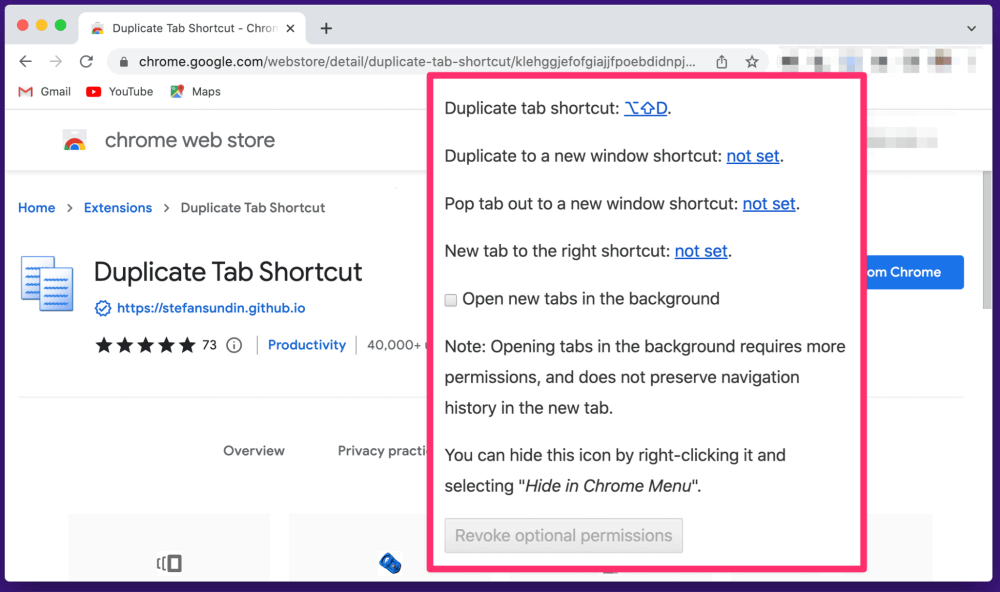Click the 73 ratings count
1000x592 pixels.
pyautogui.click(x=209, y=345)
